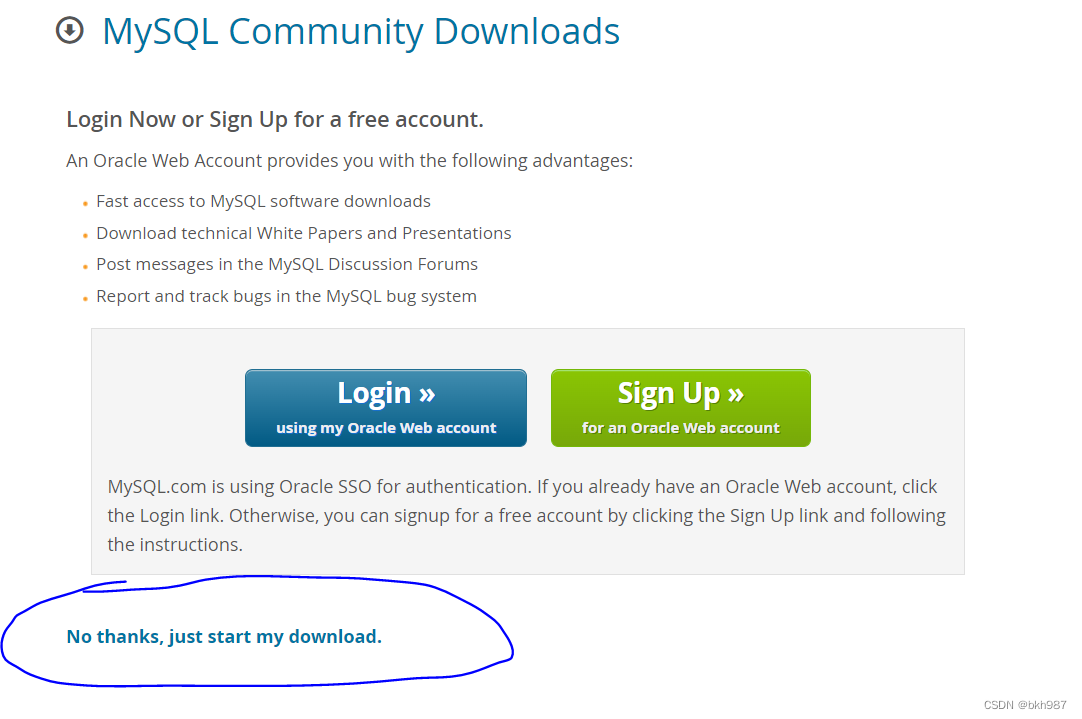Click the 'Login Now or Sign Up' heading
This screenshot has width=1082, height=719.
click(275, 119)
